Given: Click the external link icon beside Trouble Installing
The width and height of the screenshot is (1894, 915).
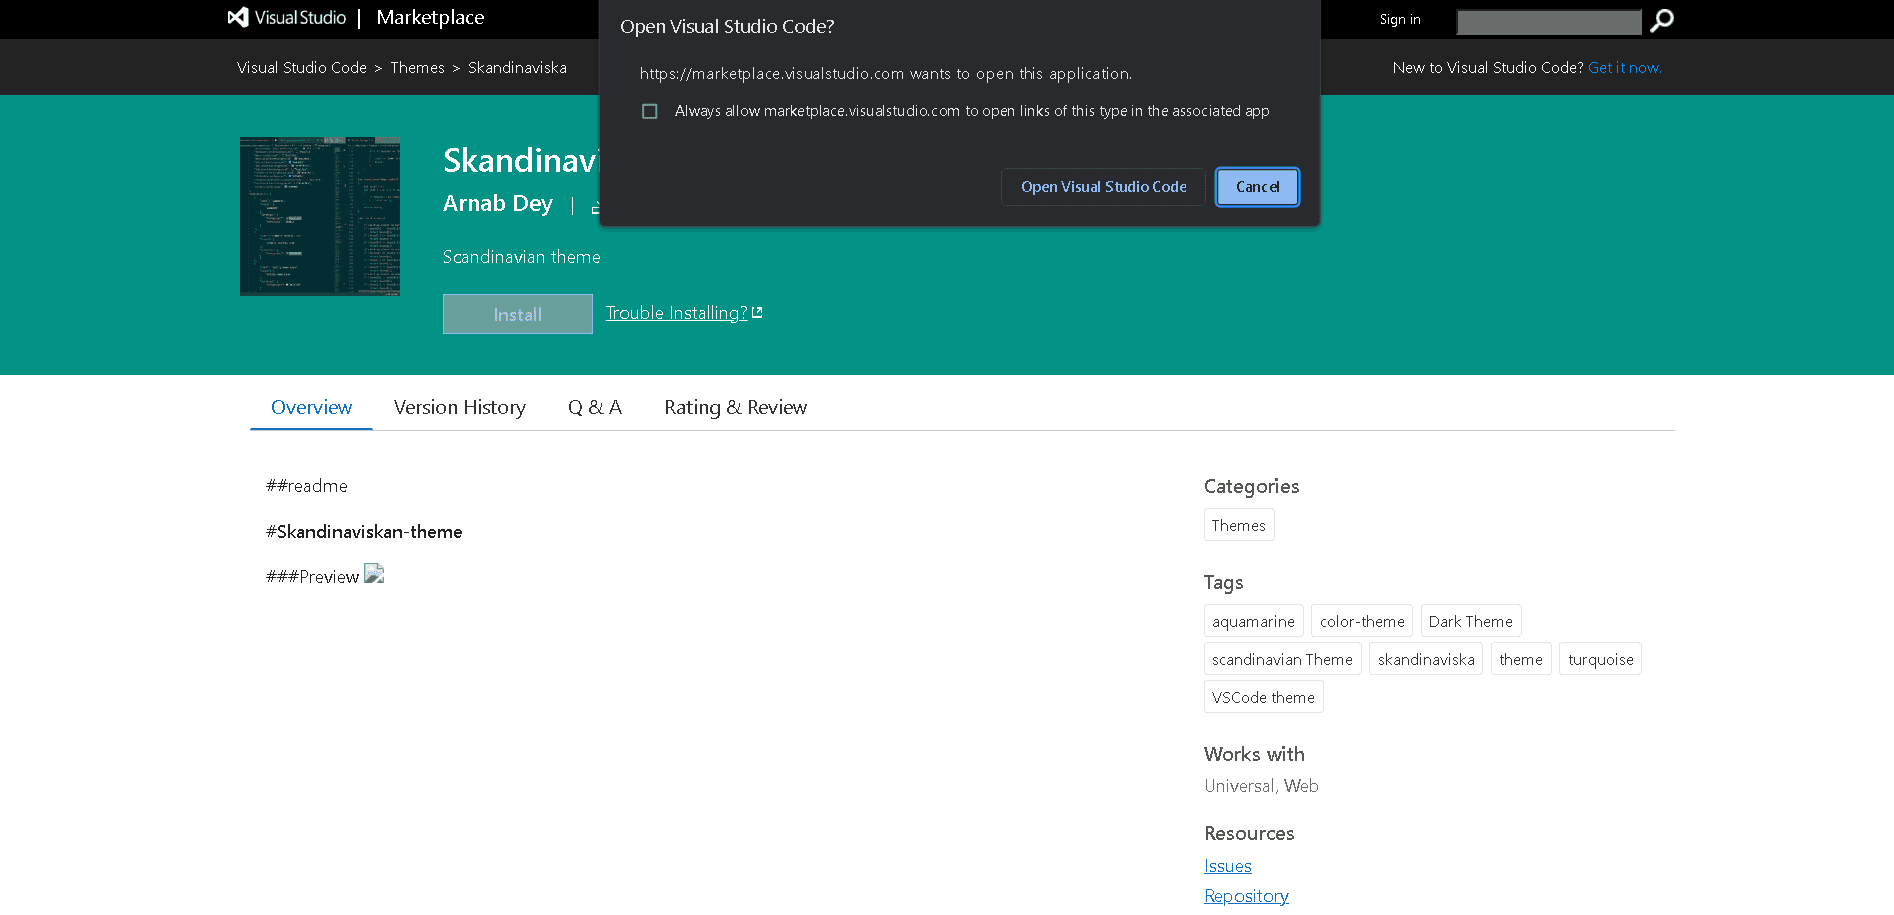Looking at the screenshot, I should click(757, 313).
